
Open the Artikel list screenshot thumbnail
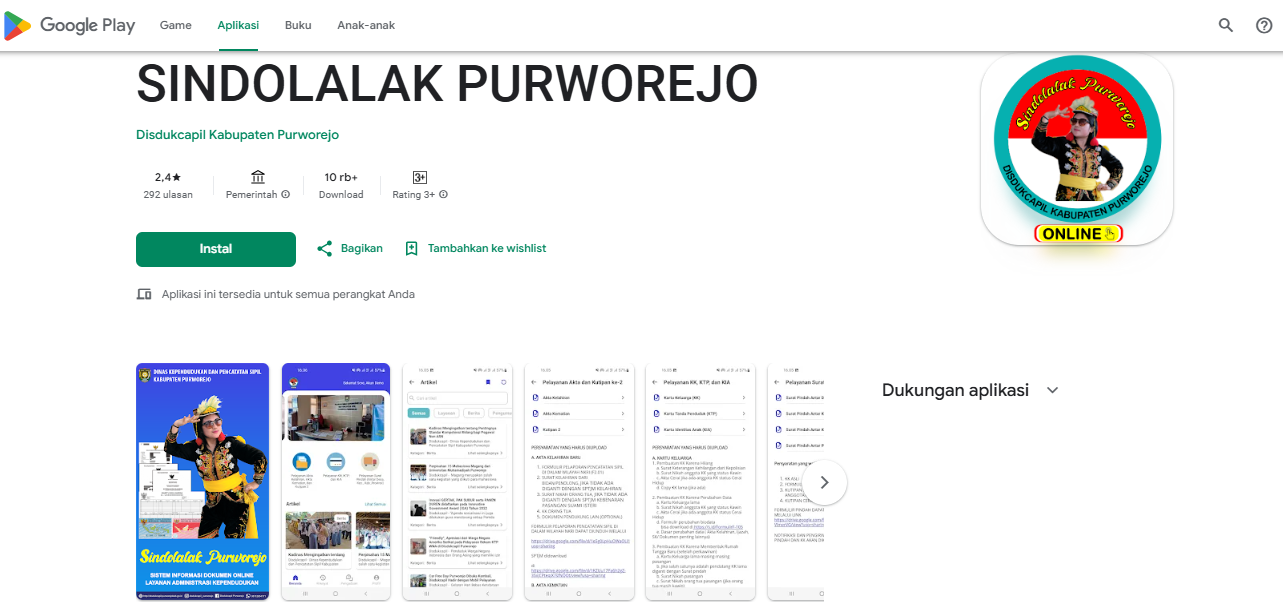[x=457, y=482]
